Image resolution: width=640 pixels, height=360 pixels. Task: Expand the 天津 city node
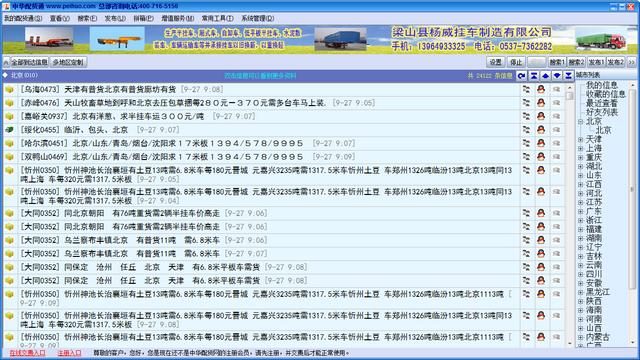coord(581,140)
